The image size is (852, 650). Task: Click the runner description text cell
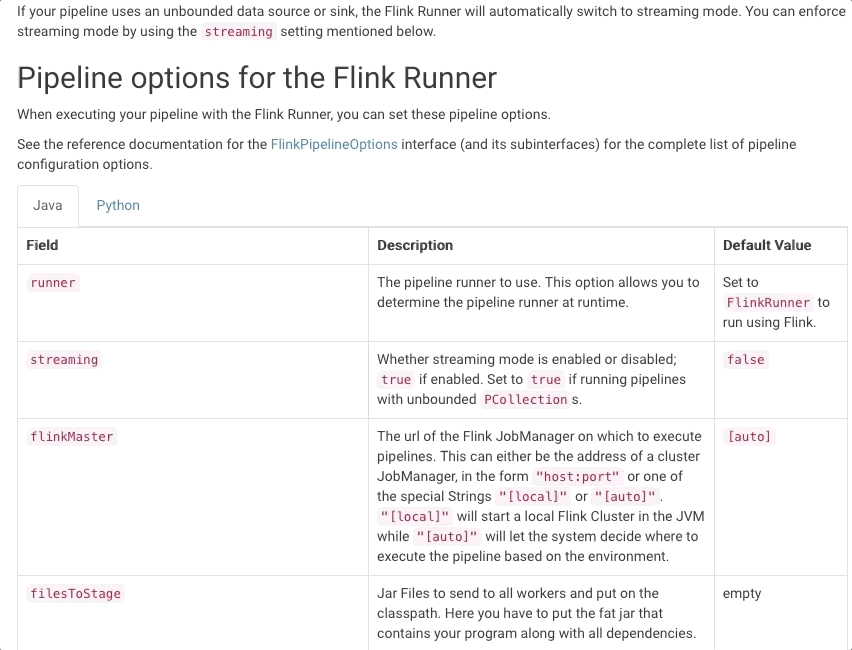538,292
